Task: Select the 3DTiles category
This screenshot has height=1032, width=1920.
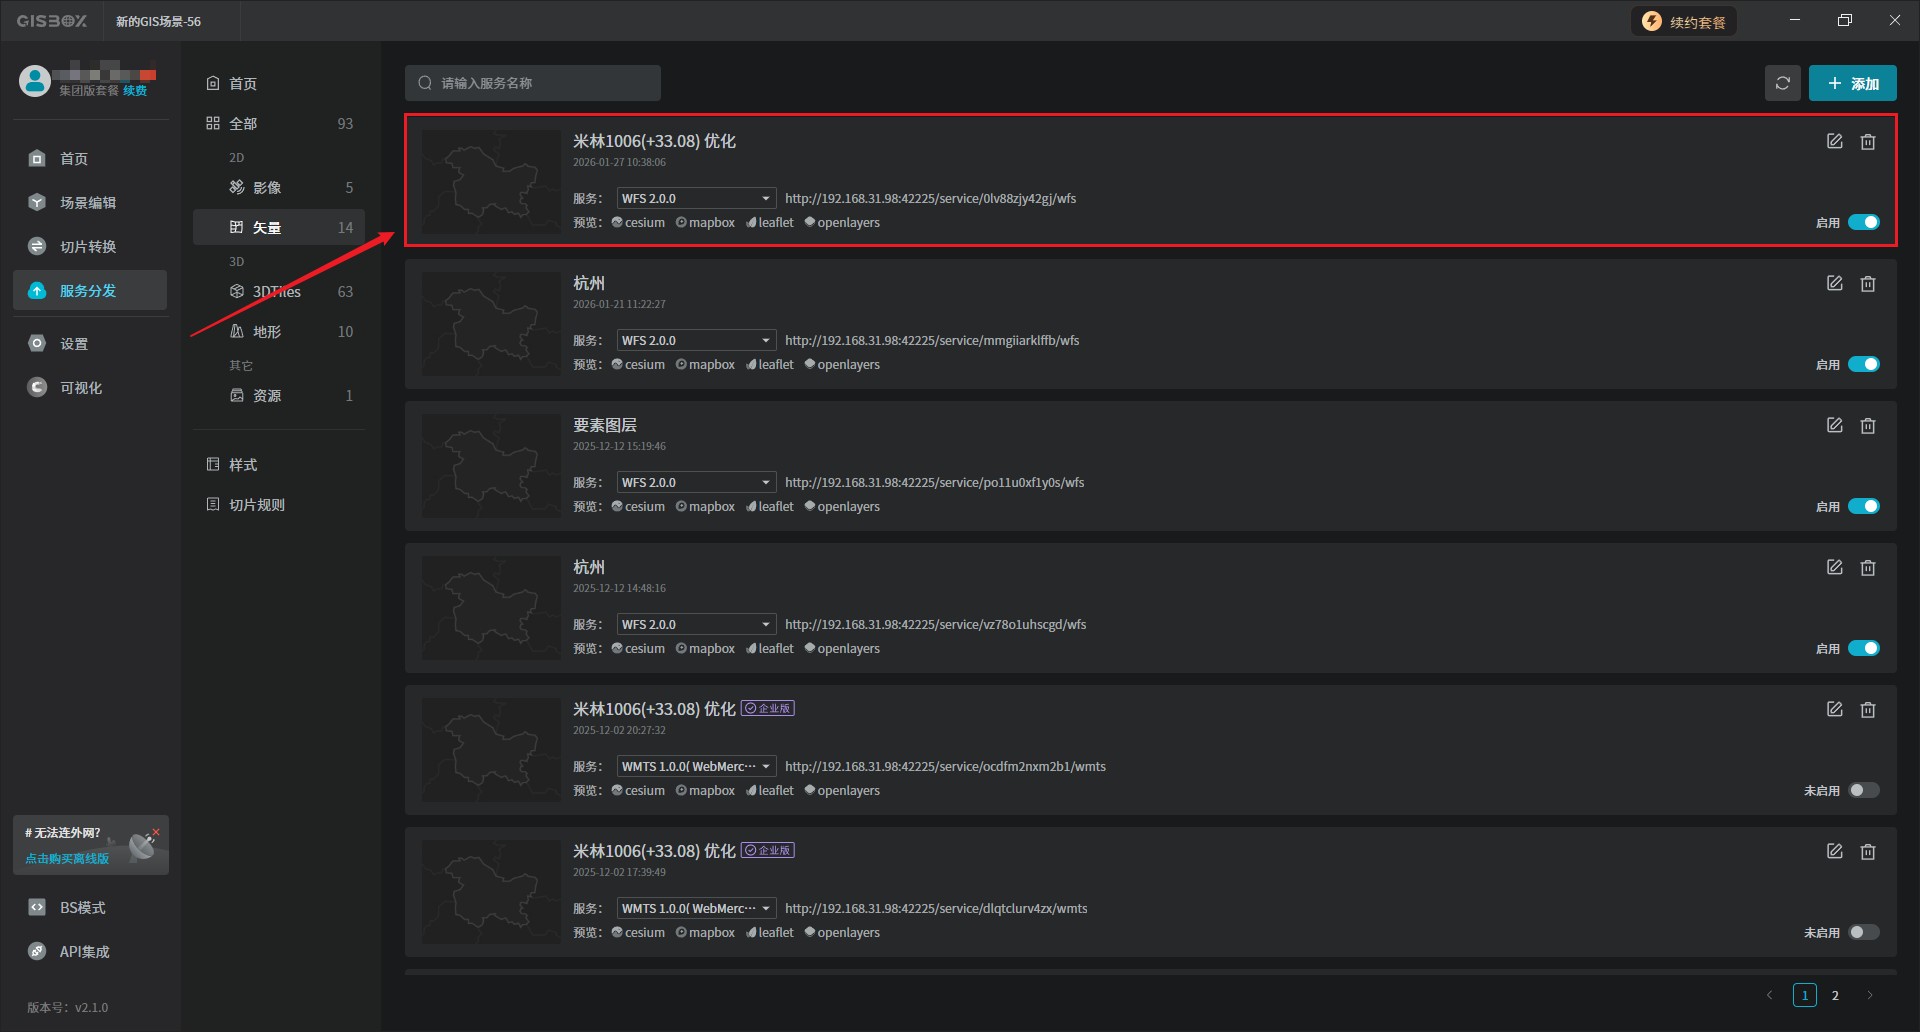Action: [276, 292]
